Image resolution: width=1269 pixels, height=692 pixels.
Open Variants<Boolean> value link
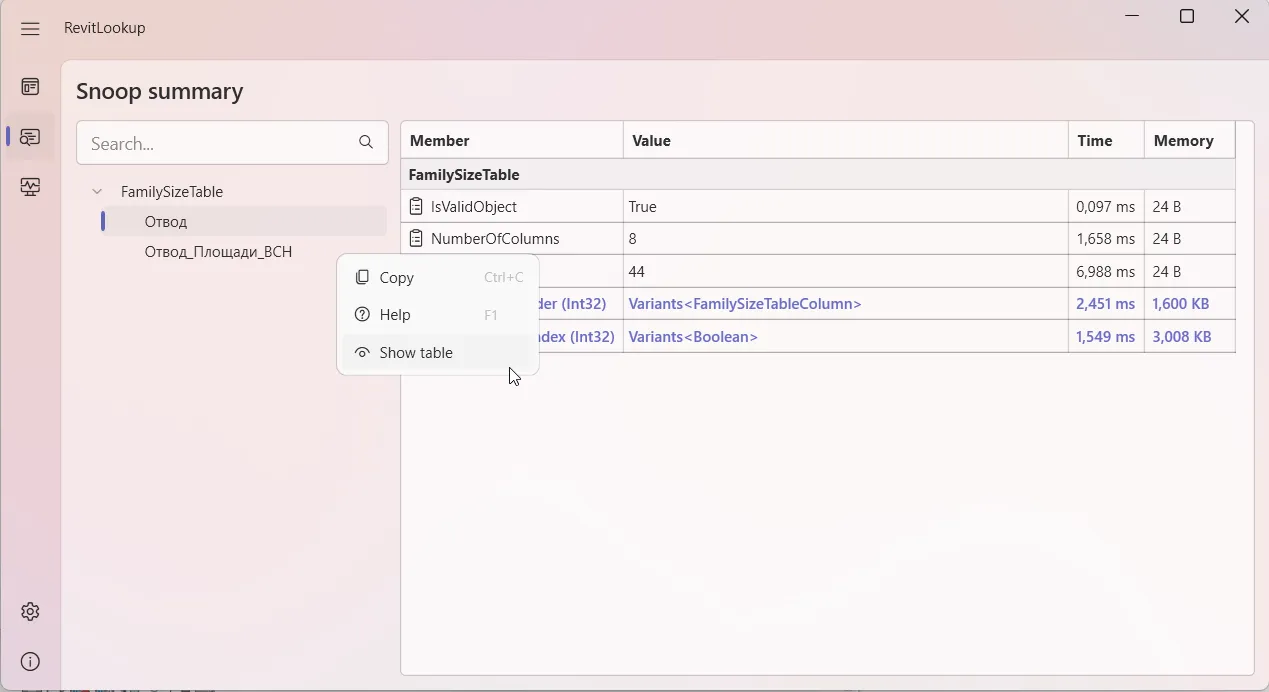click(x=693, y=337)
